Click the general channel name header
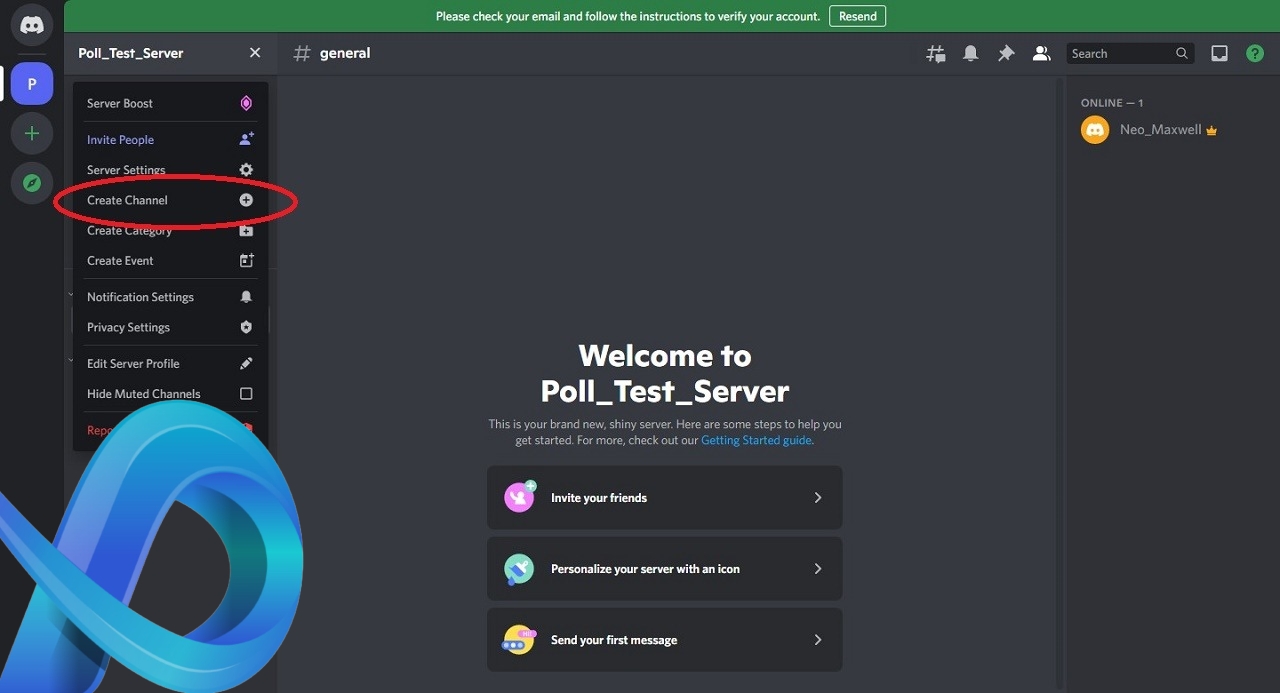Viewport: 1280px width, 693px height. click(345, 53)
